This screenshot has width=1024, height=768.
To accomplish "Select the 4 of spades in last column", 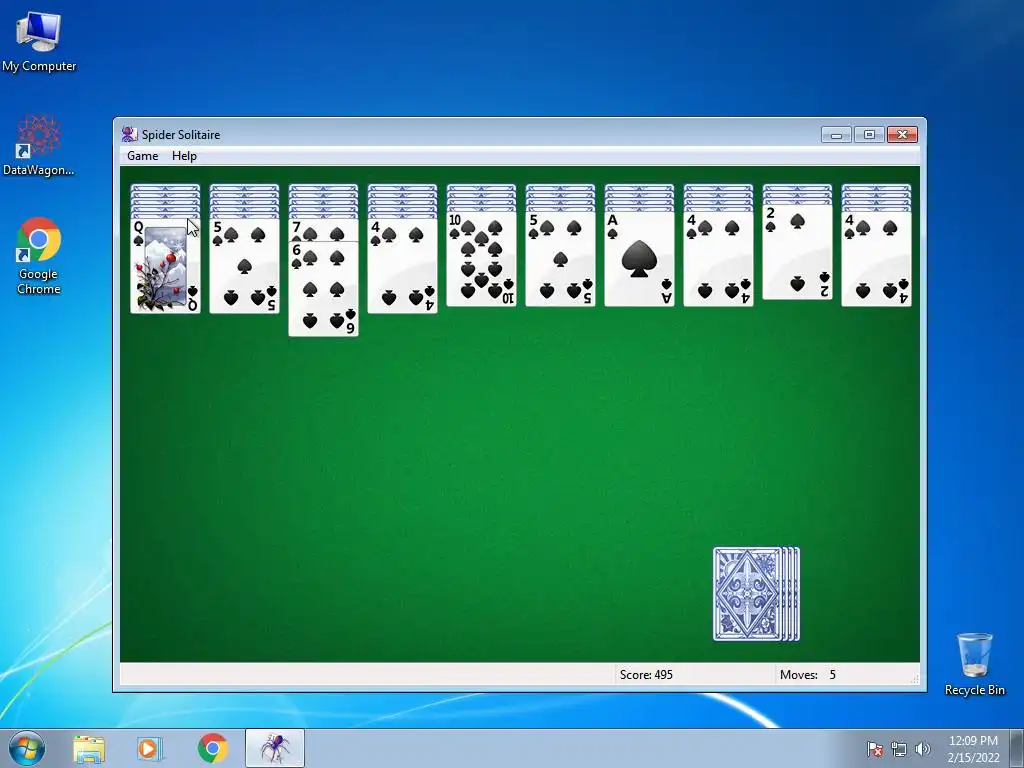I will pyautogui.click(x=876, y=259).
